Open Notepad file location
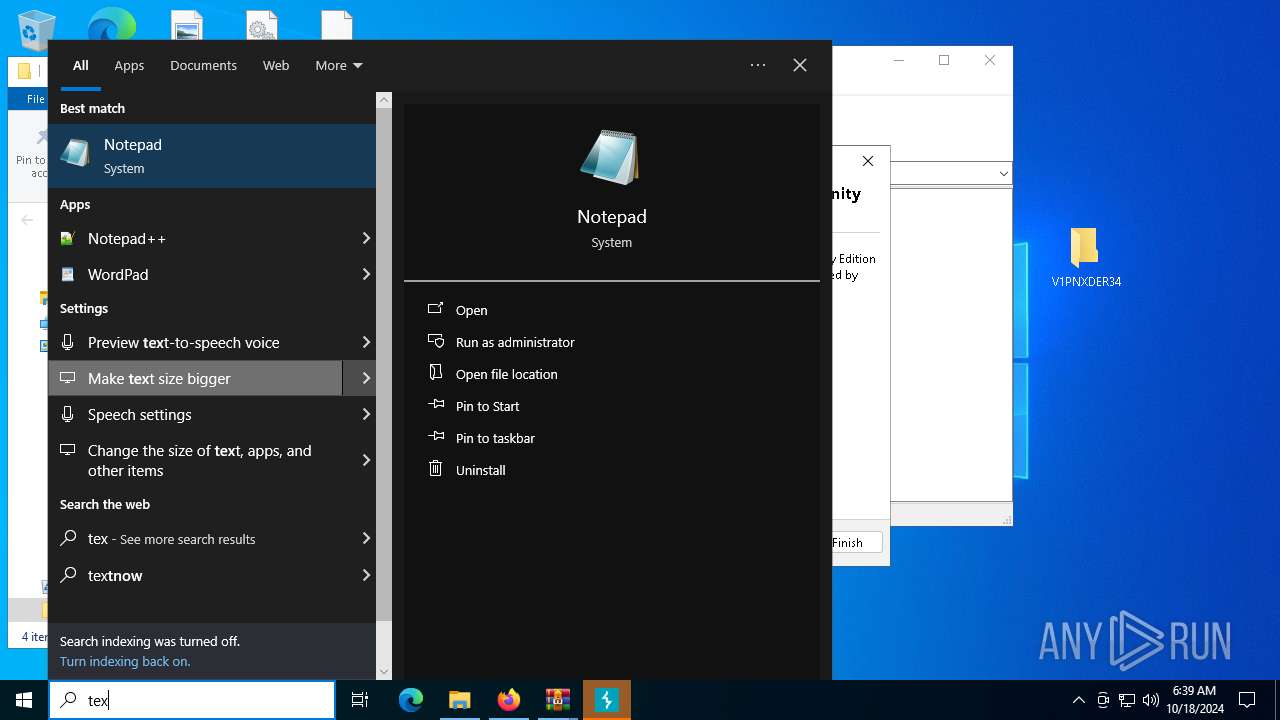 (x=506, y=374)
